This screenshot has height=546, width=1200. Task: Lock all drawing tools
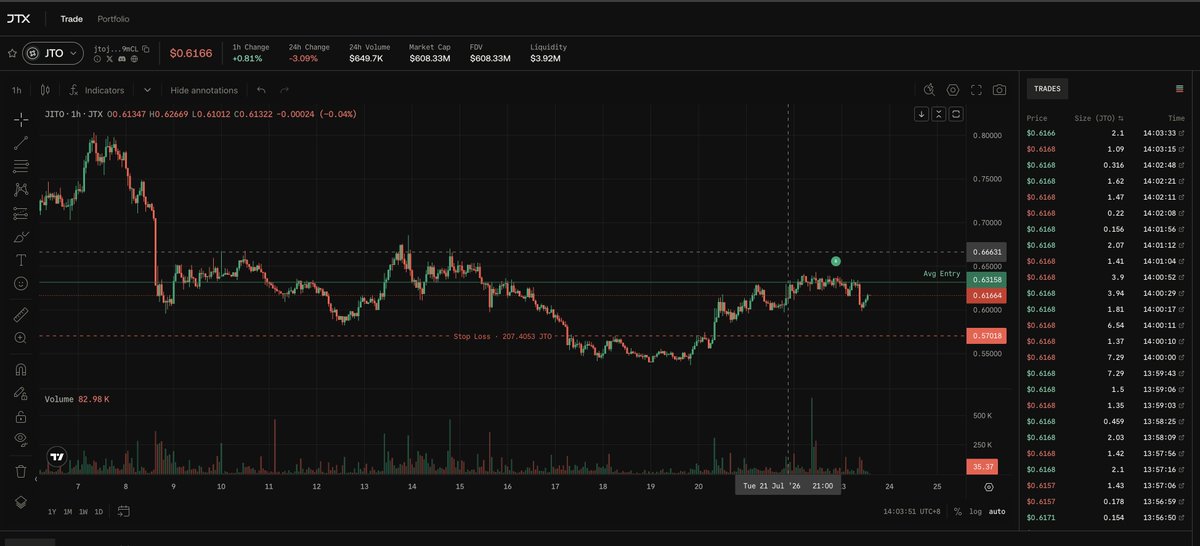21,416
